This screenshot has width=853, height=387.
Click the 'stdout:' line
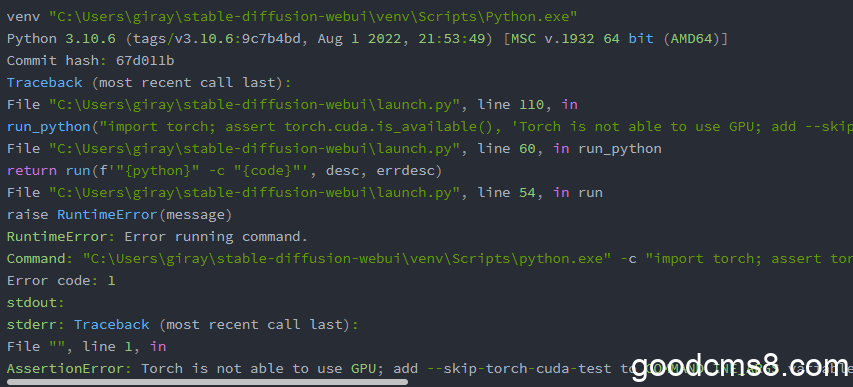(35, 303)
